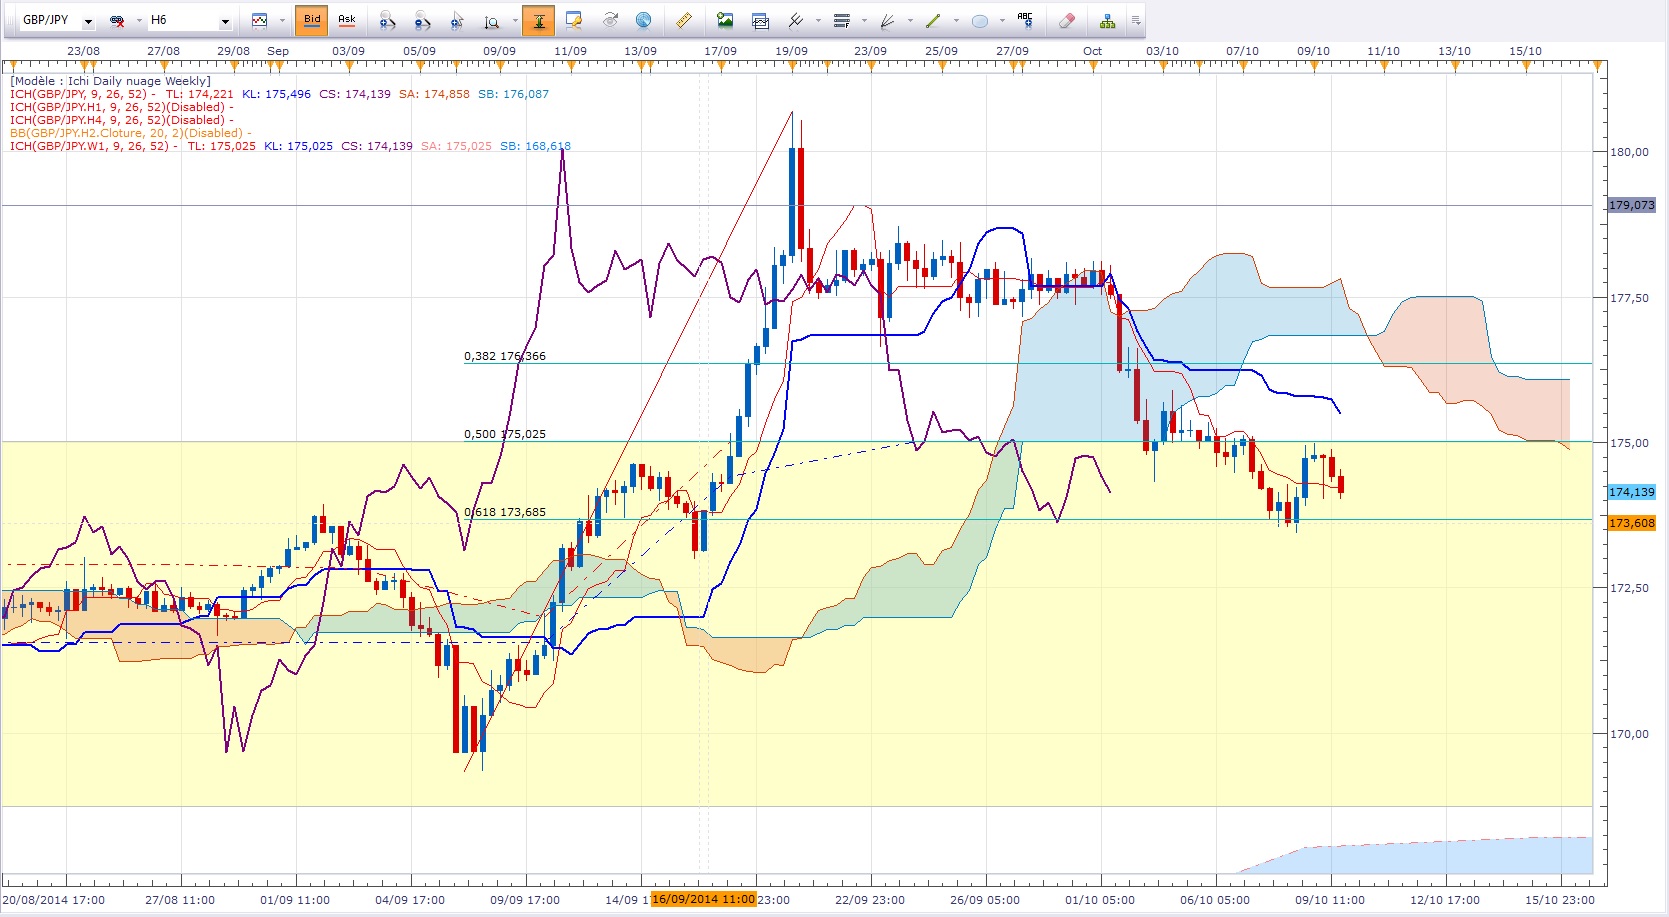
Task: Open the chart properties window icon
Action: (x=574, y=20)
